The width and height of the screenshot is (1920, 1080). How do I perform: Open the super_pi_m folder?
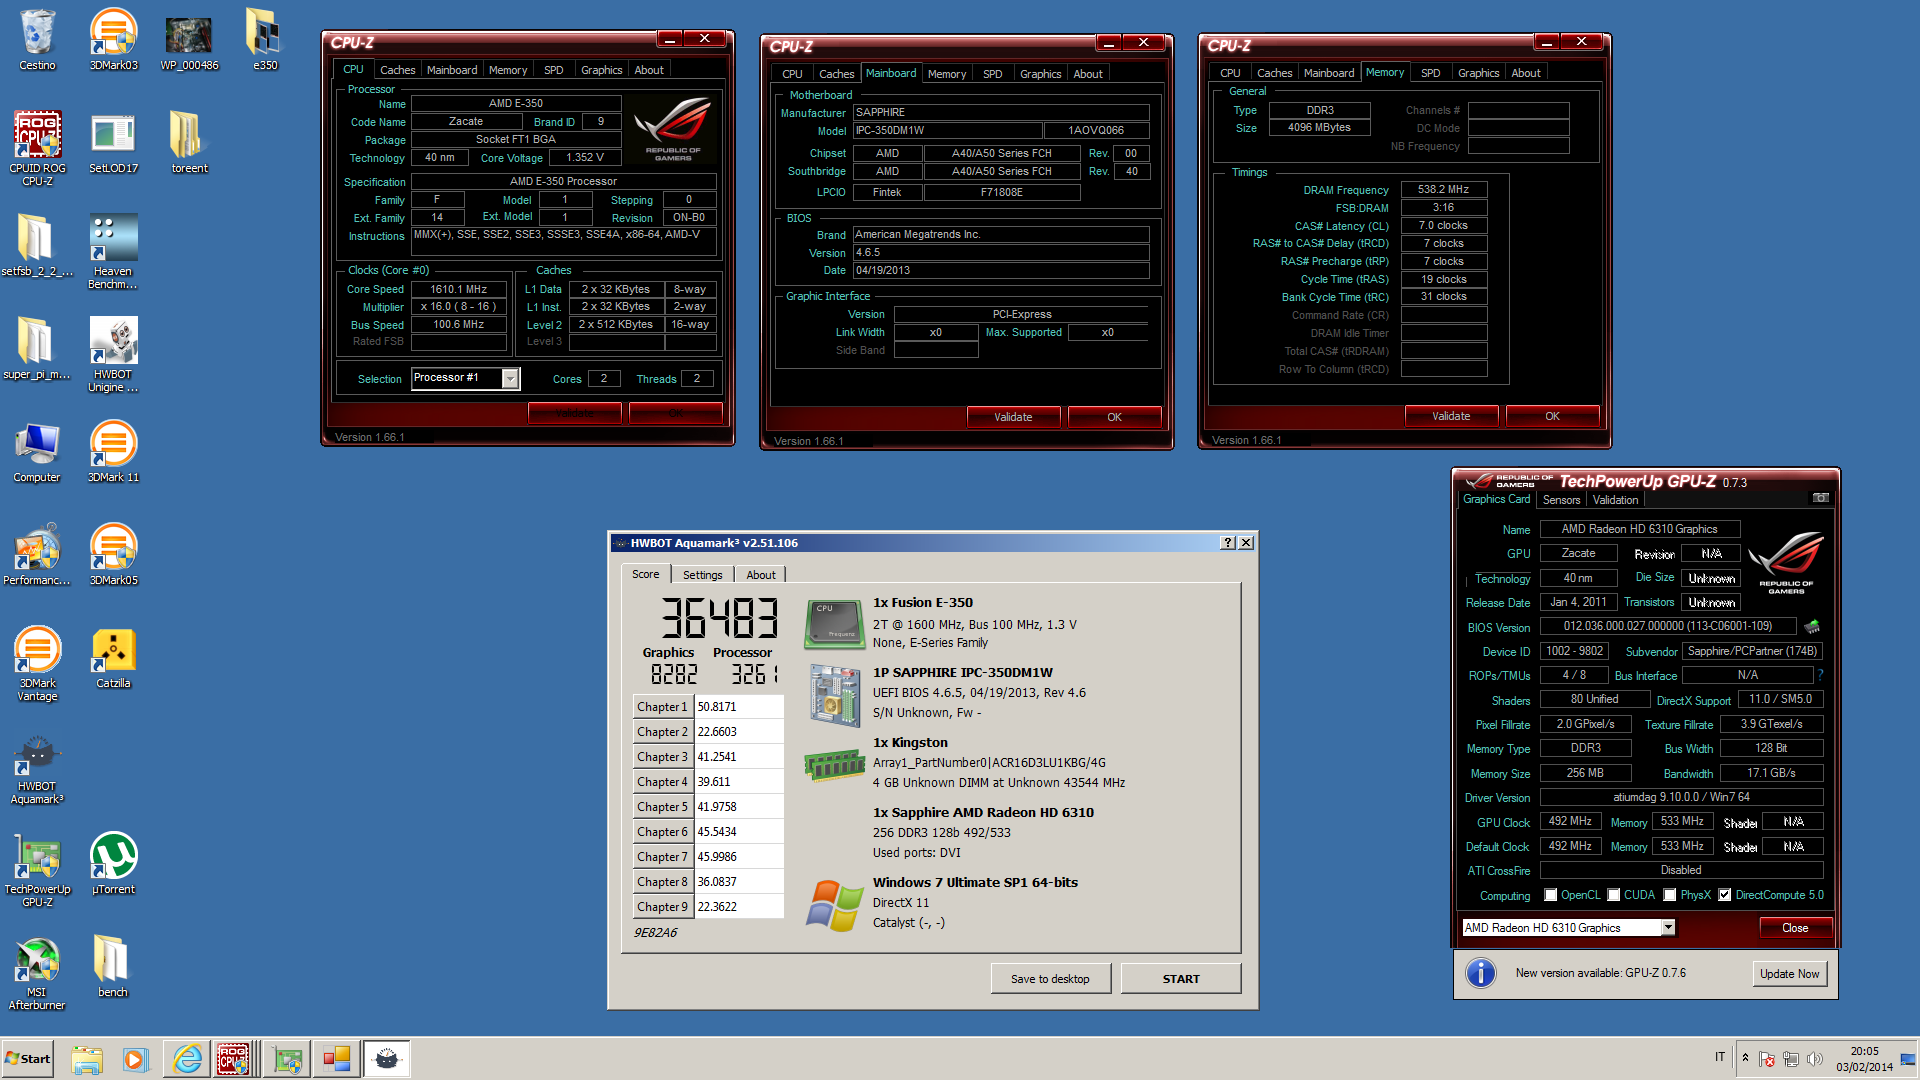click(x=37, y=349)
